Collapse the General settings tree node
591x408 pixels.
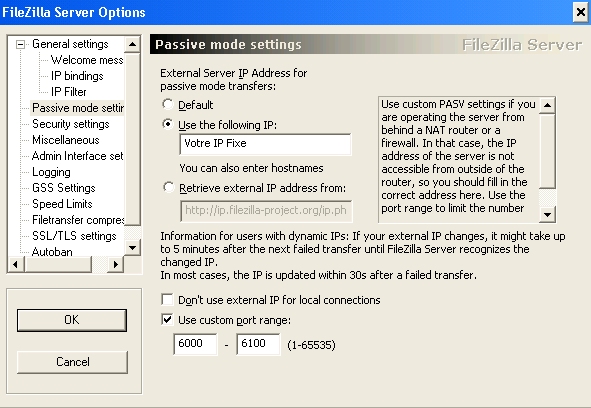20,44
